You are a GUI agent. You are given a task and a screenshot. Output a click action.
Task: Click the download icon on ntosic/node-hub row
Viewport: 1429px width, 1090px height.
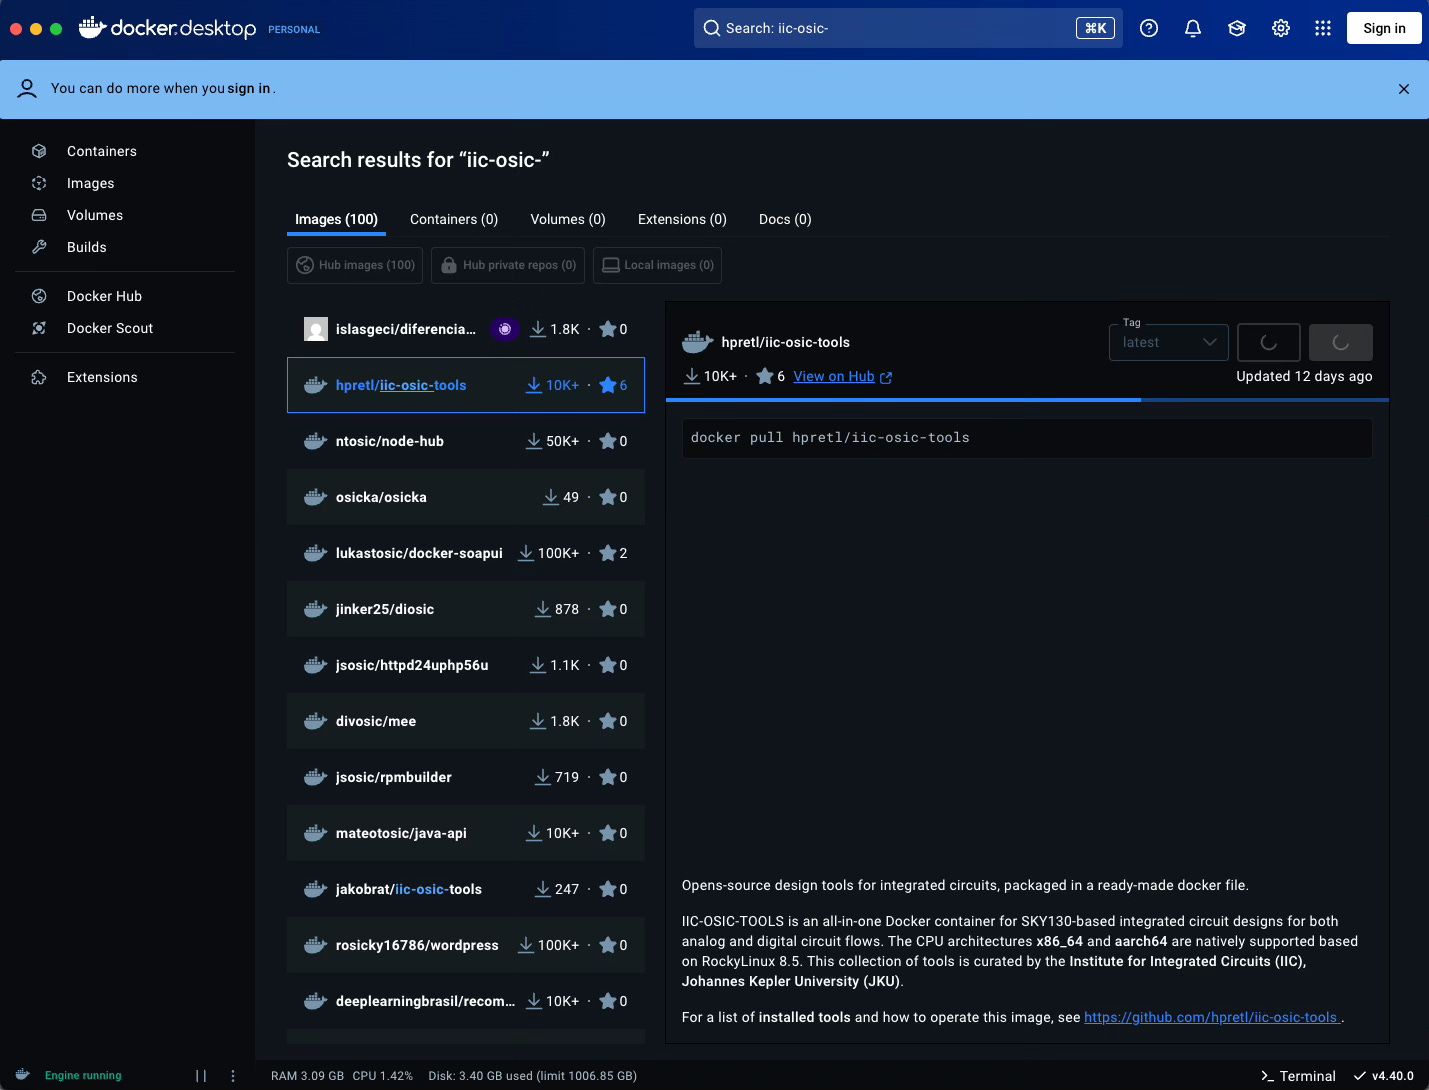(534, 441)
